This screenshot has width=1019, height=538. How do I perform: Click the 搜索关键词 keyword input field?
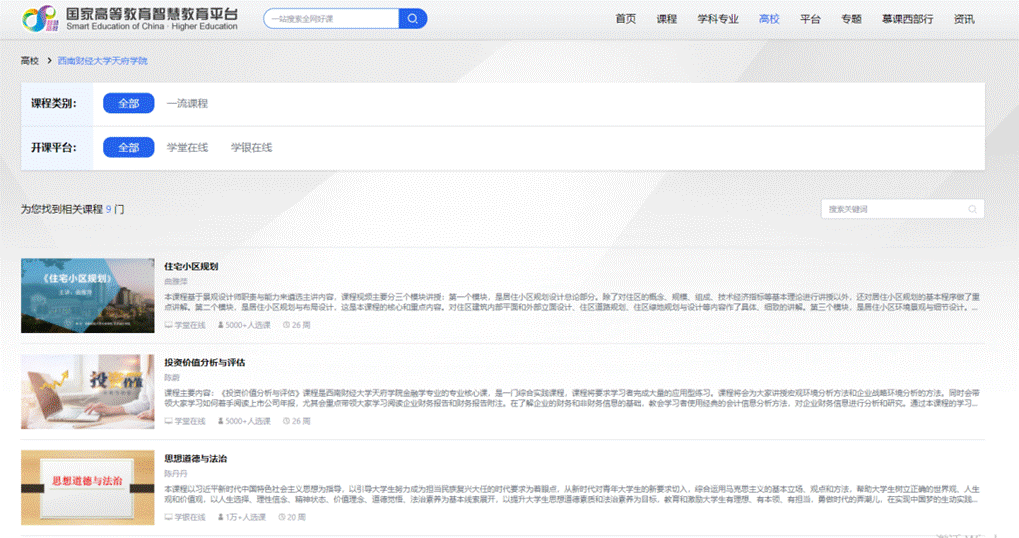point(890,209)
